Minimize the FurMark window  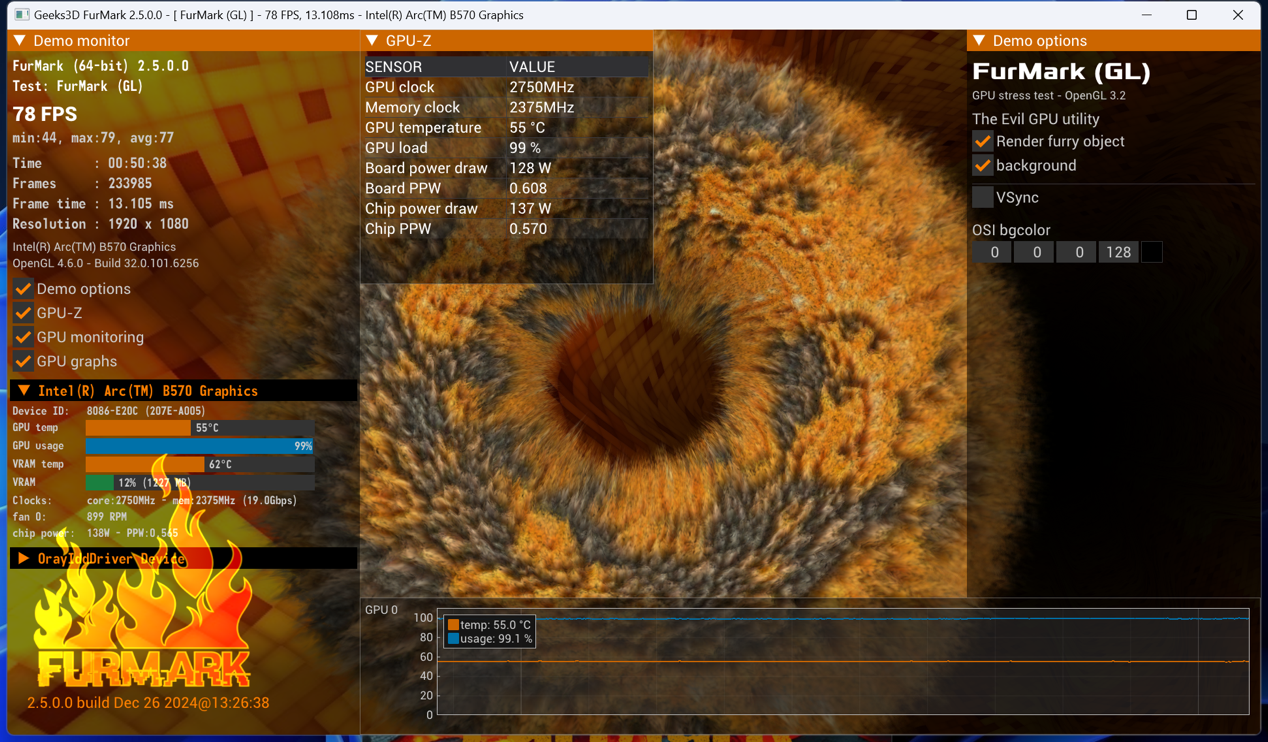pos(1146,15)
